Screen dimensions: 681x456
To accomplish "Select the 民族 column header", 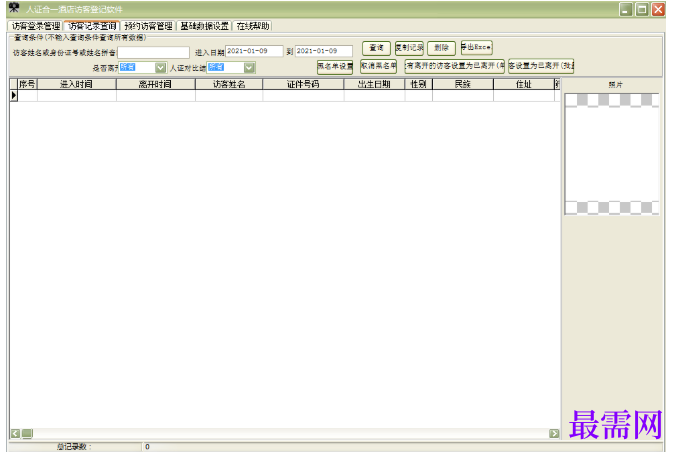I will 463,84.
